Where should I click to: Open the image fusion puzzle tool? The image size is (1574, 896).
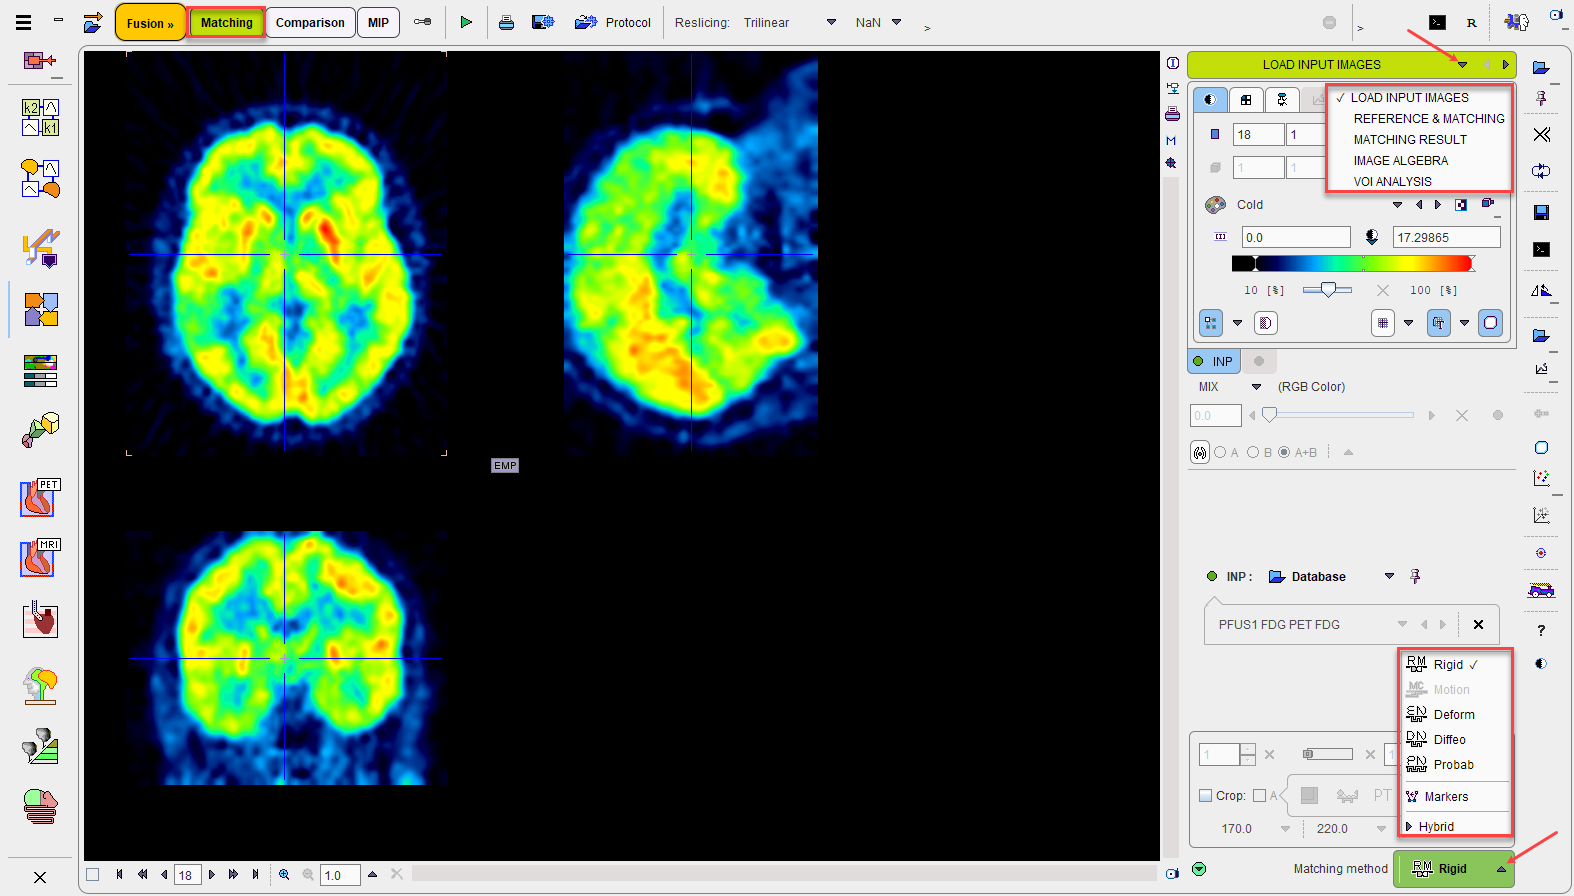(41, 309)
